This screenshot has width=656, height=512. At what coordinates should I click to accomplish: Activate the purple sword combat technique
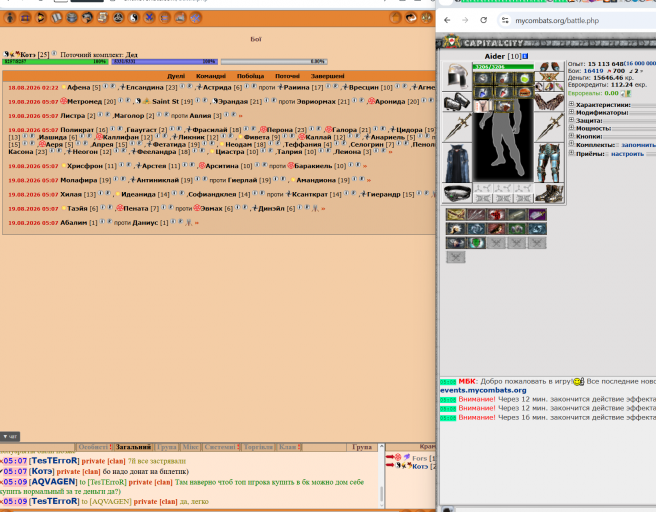(x=537, y=215)
